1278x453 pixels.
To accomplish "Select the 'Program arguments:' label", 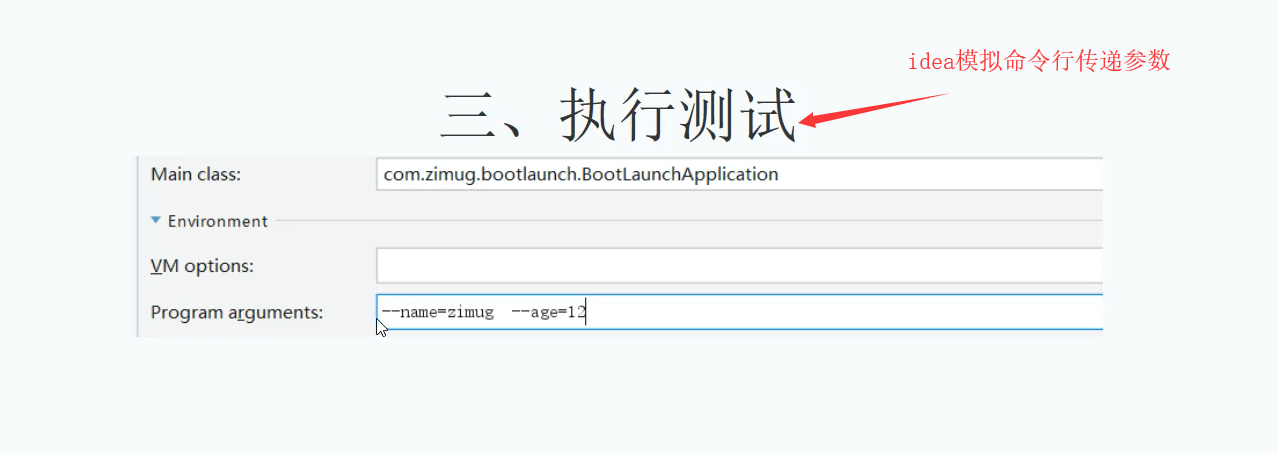I will [237, 312].
